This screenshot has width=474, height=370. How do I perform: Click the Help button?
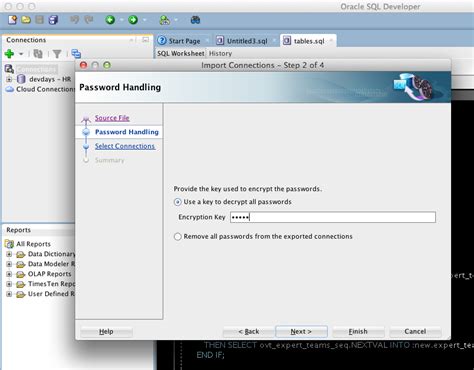(x=106, y=331)
